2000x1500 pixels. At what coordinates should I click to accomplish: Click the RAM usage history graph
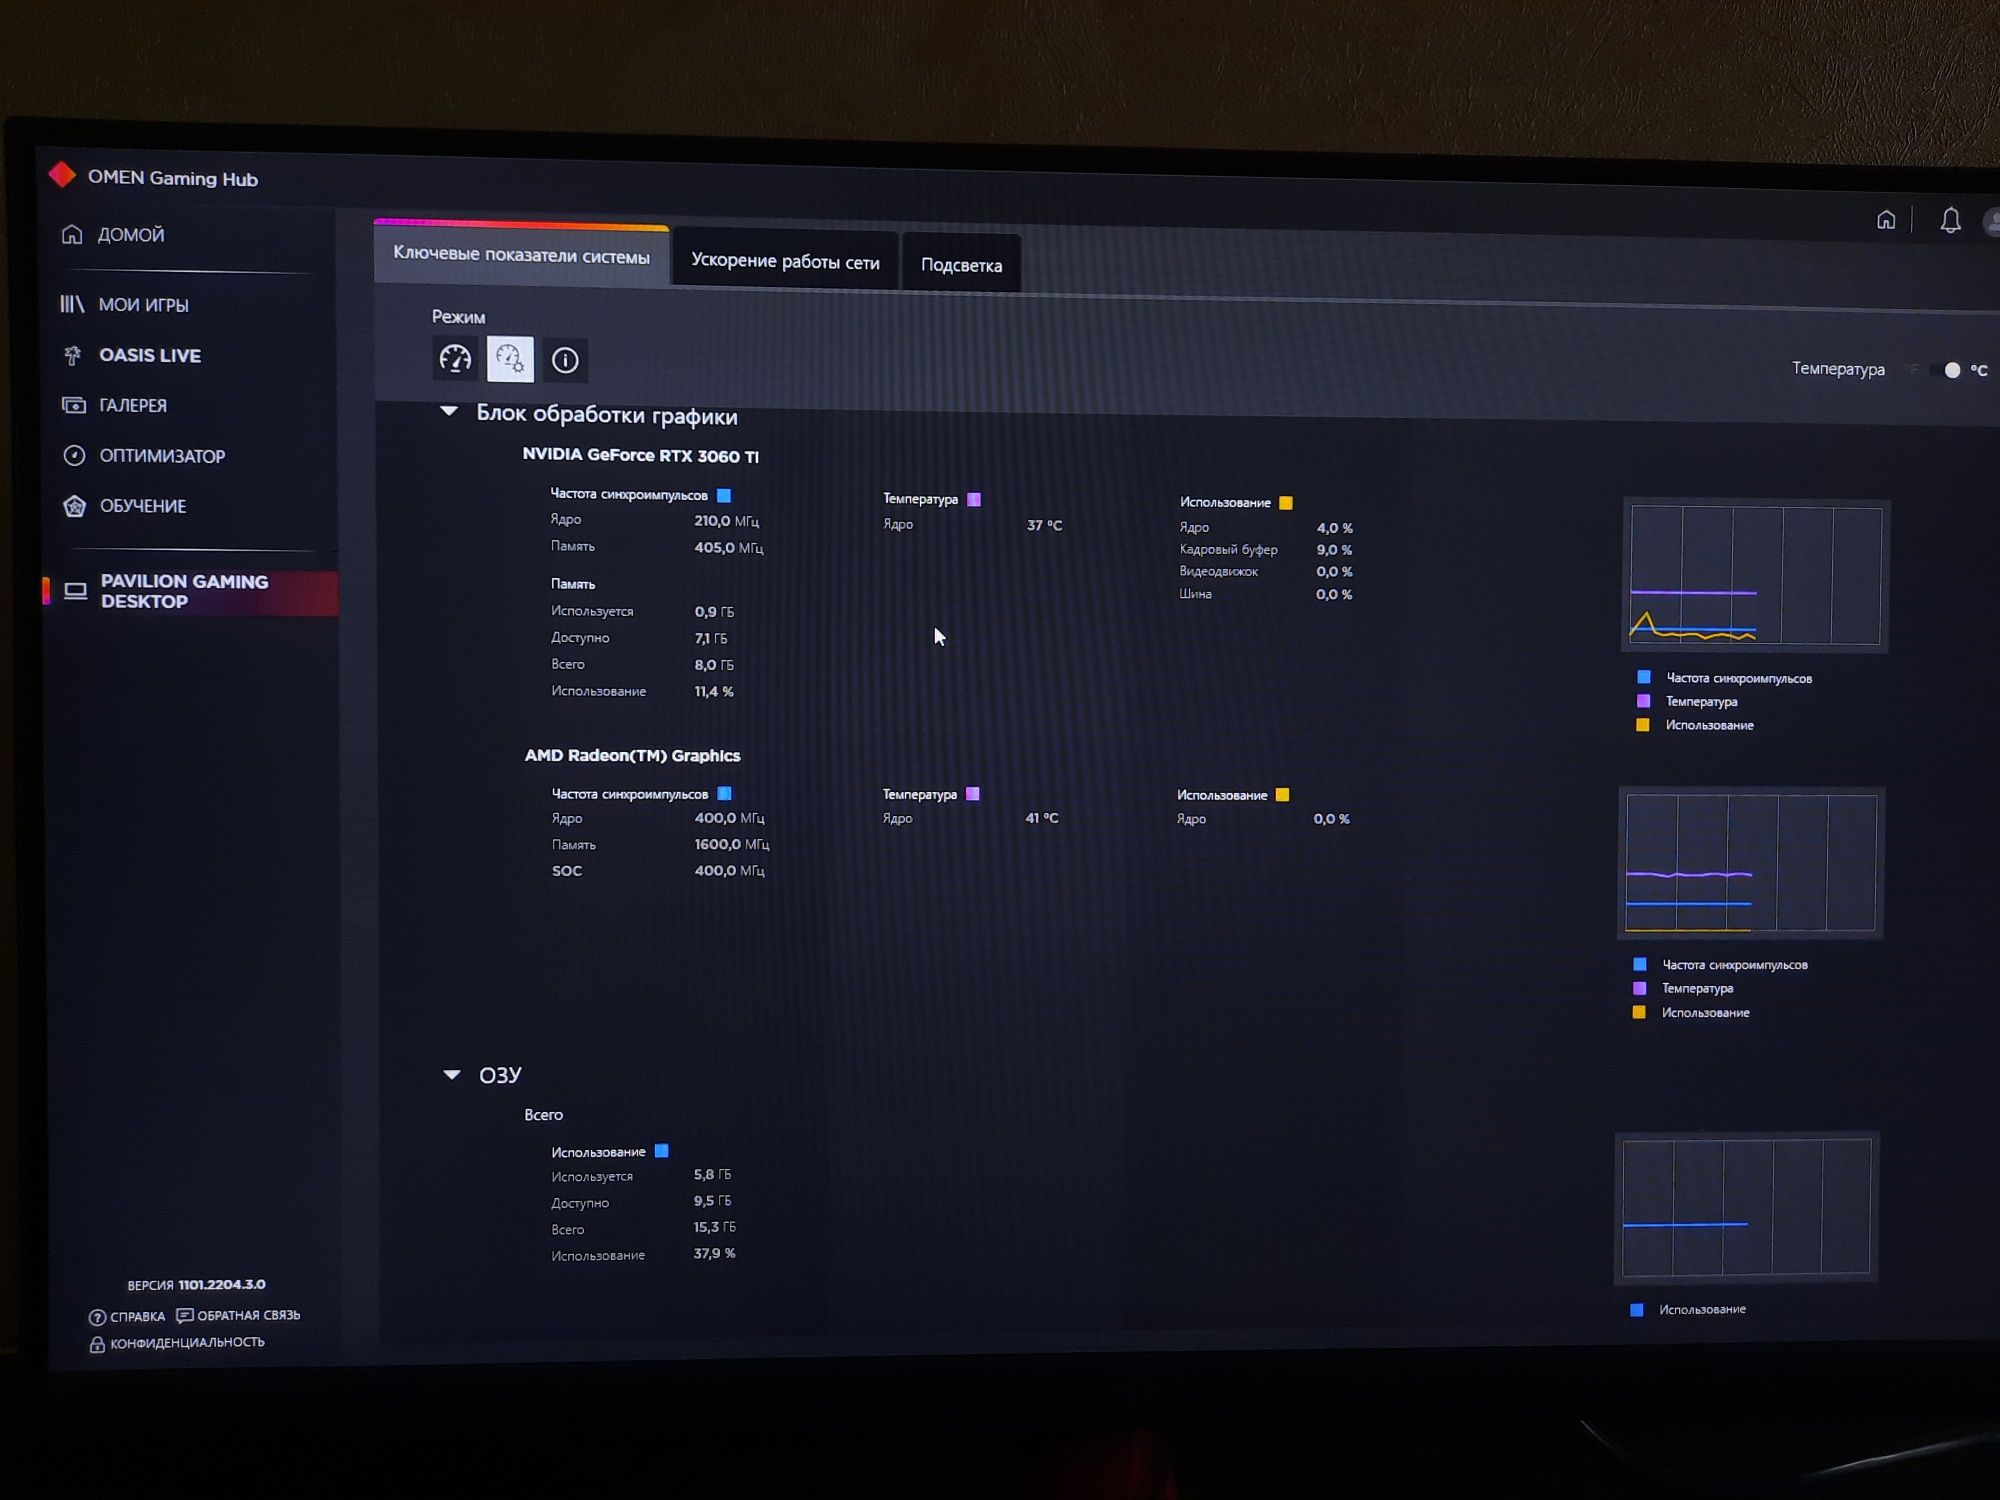click(1746, 1207)
